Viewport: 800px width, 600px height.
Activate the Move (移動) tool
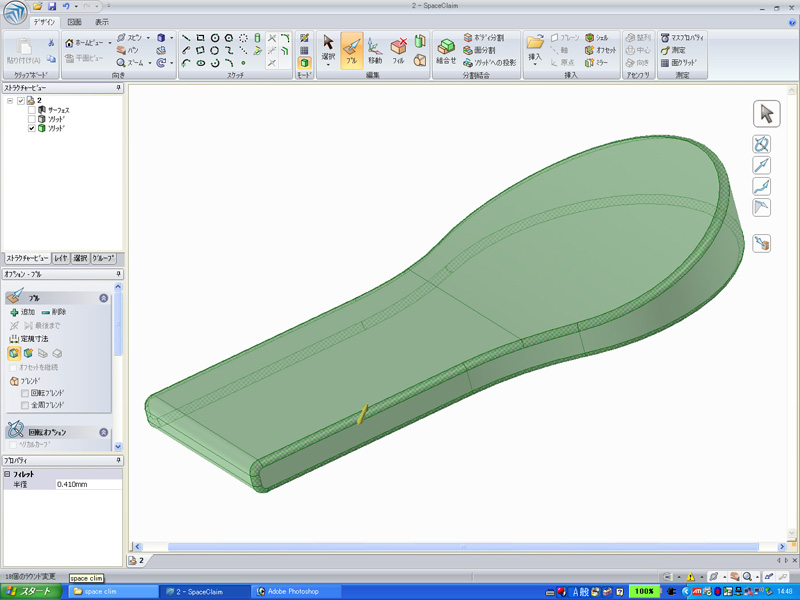pyautogui.click(x=374, y=50)
